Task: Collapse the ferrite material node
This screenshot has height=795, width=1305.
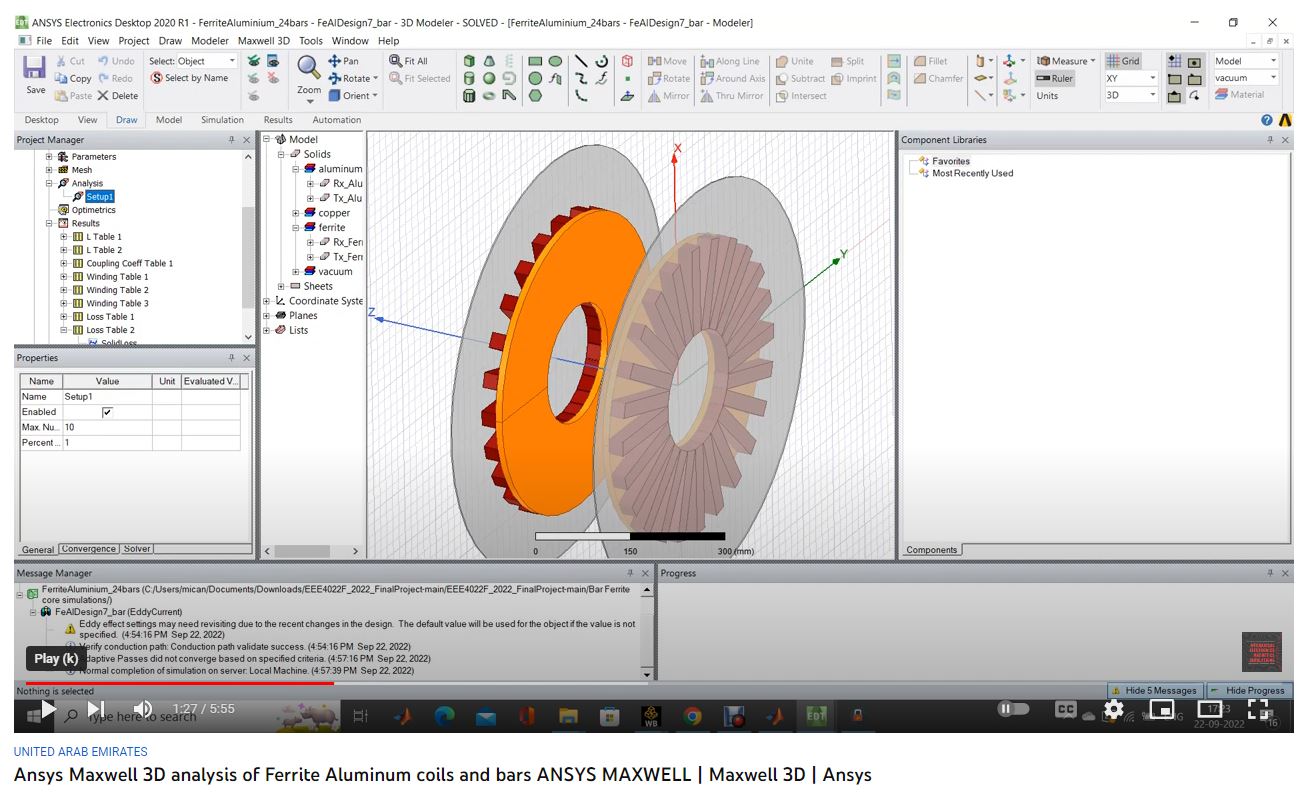Action: (x=296, y=228)
